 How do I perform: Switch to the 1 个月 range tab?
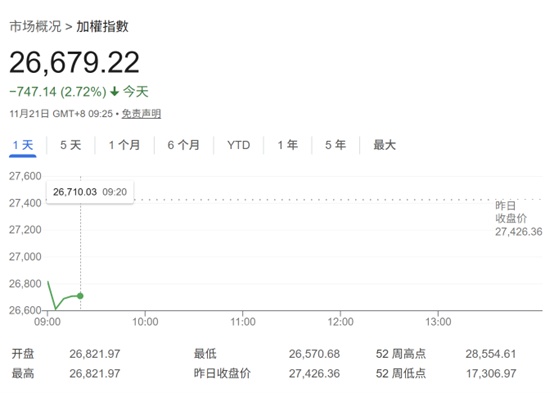(124, 145)
